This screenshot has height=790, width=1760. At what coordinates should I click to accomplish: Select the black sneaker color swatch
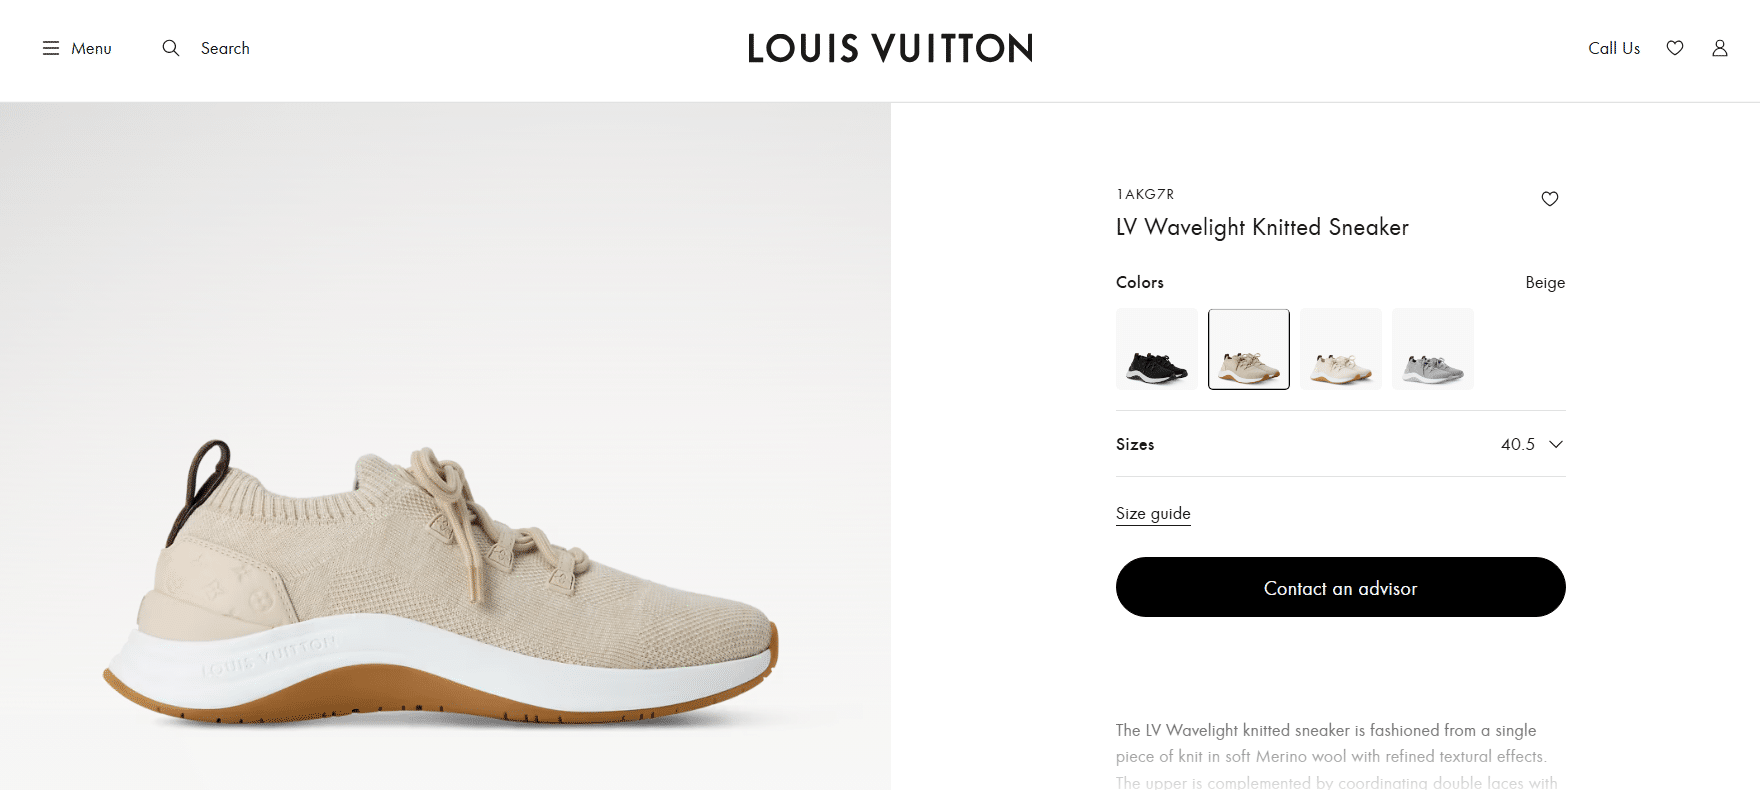tap(1157, 349)
